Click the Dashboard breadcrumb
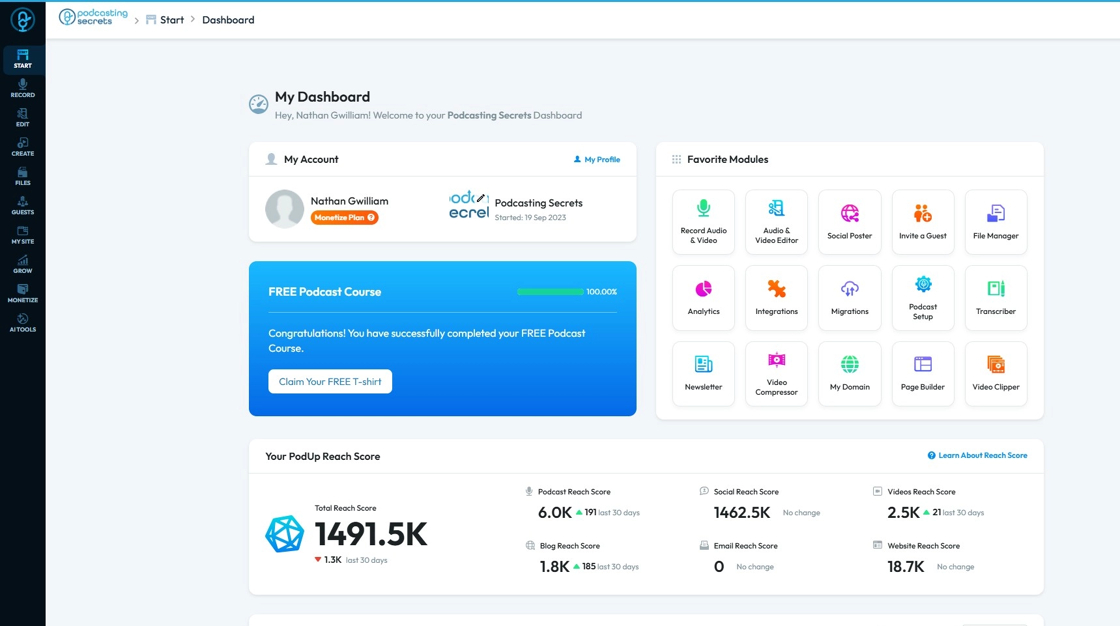Viewport: 1120px width, 626px height. click(x=228, y=20)
